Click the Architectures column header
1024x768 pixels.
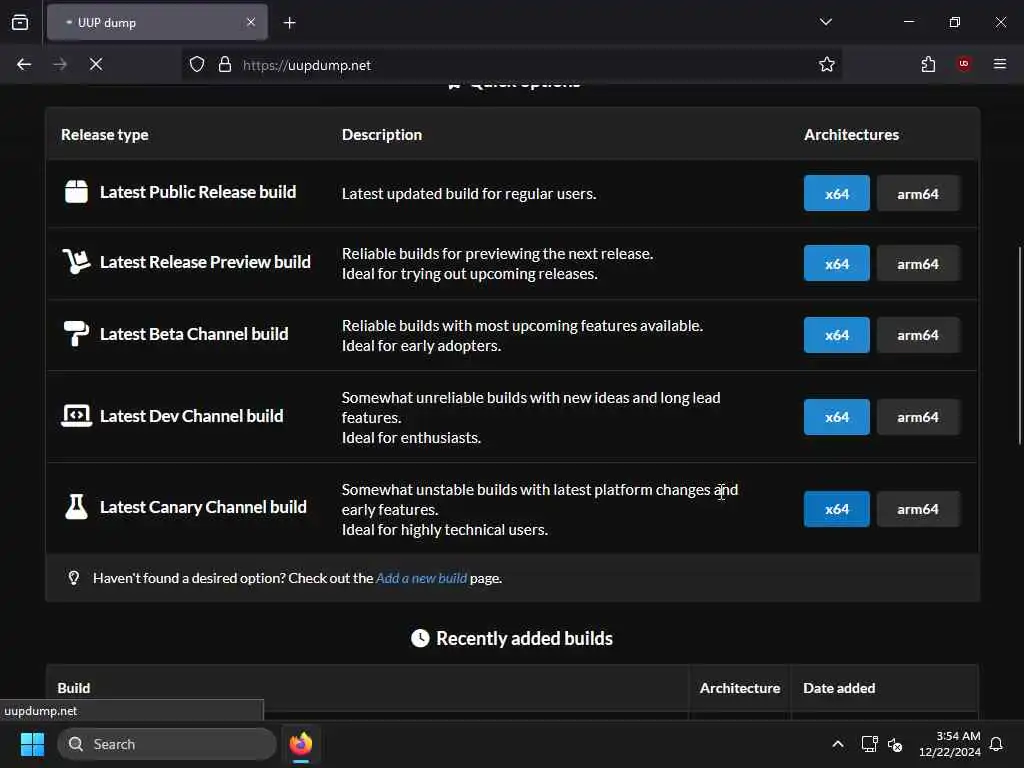tap(852, 135)
